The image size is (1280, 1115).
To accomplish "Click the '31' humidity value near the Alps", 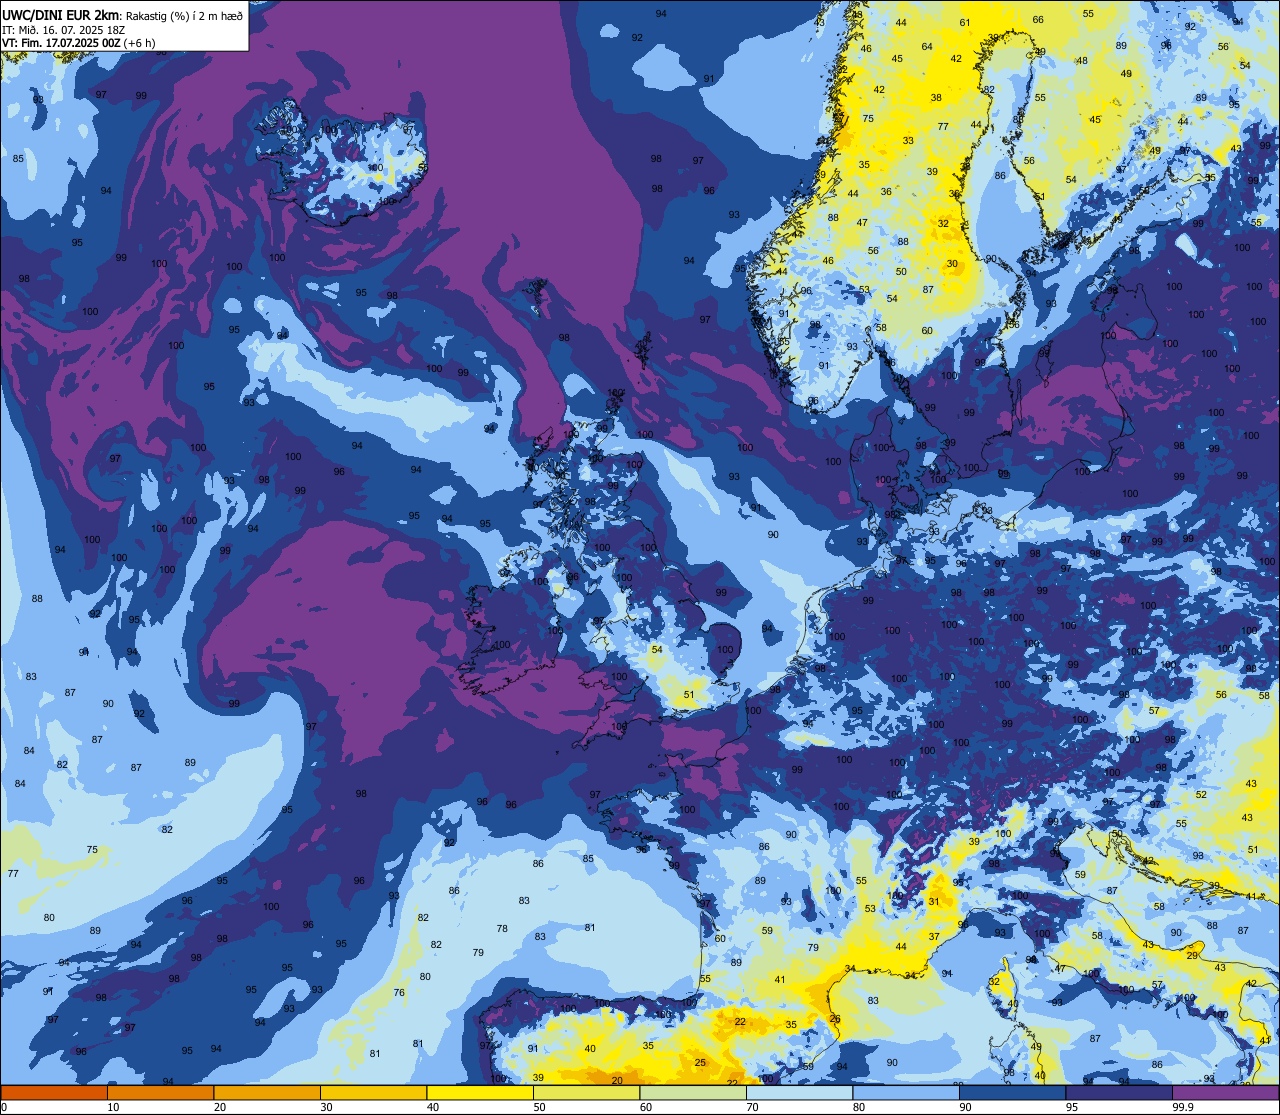I will tap(934, 901).
